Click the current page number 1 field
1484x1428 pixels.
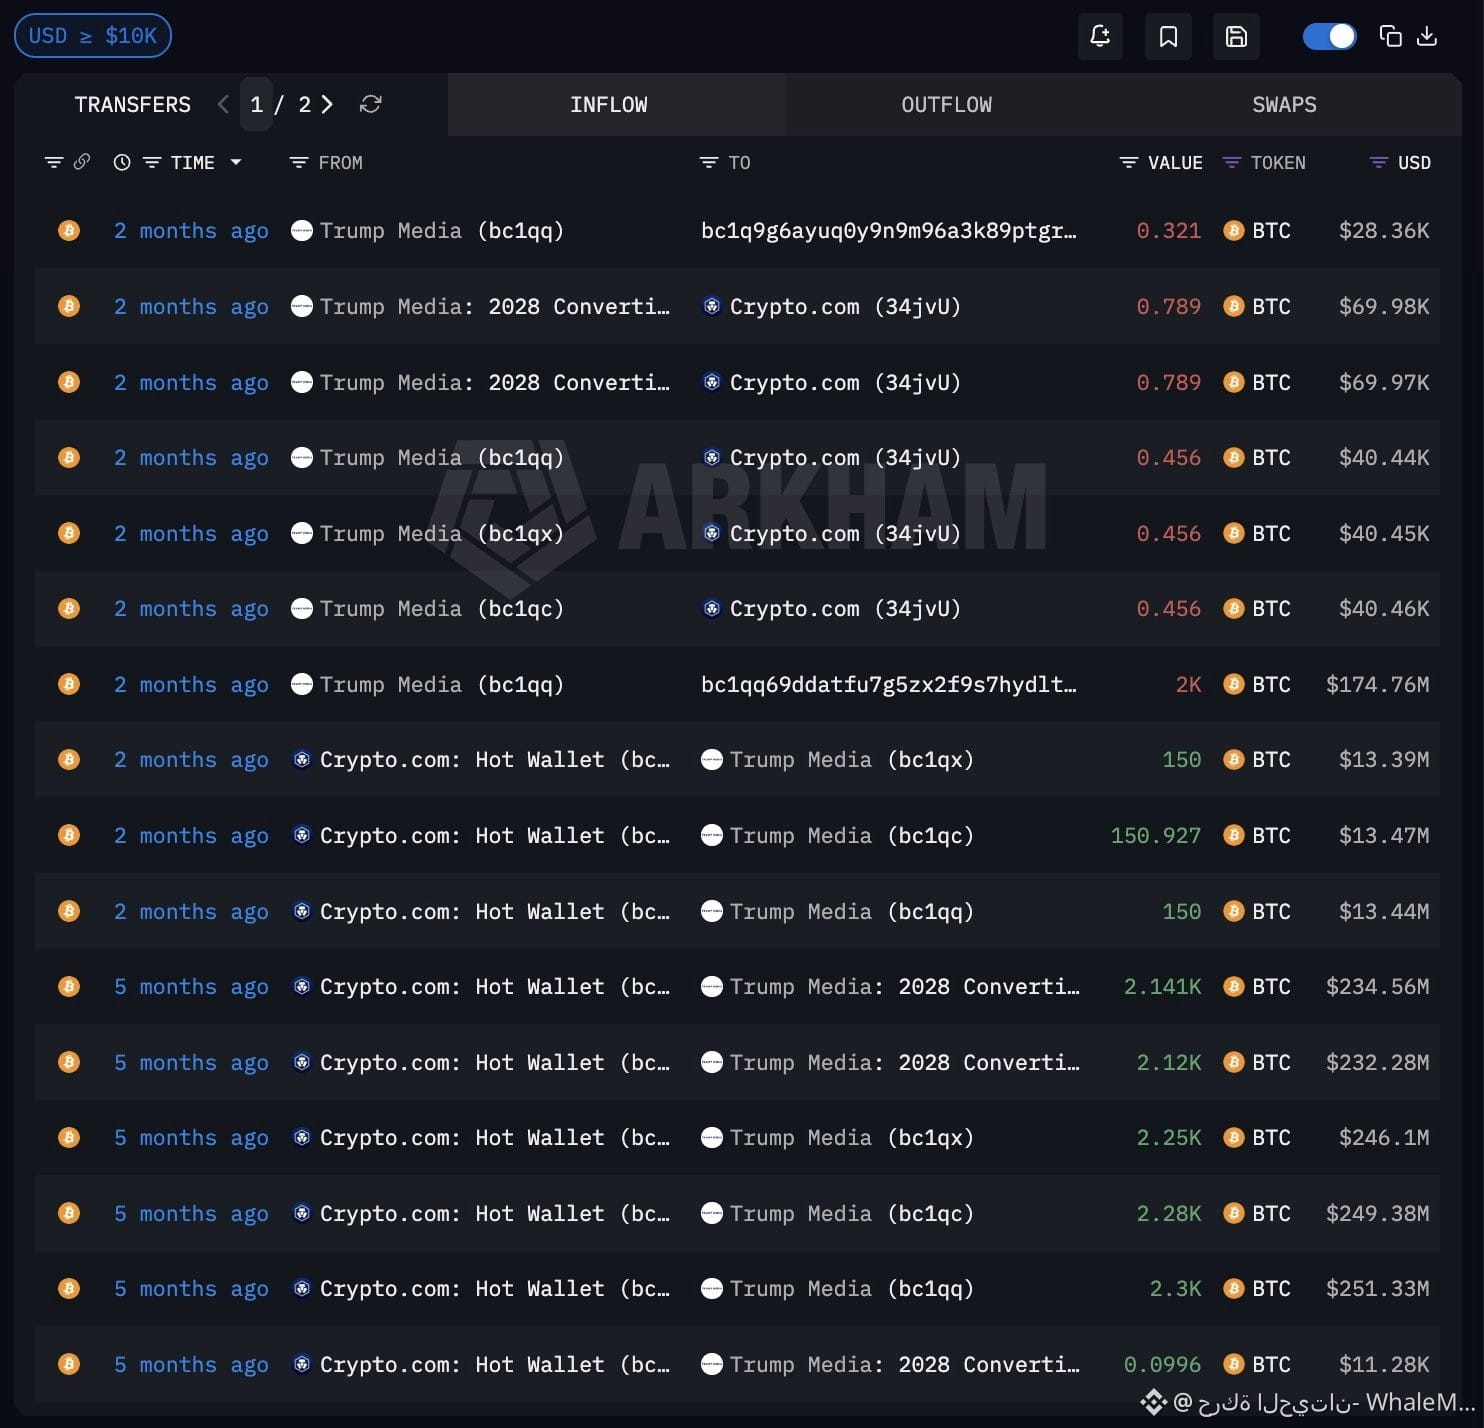pos(256,104)
